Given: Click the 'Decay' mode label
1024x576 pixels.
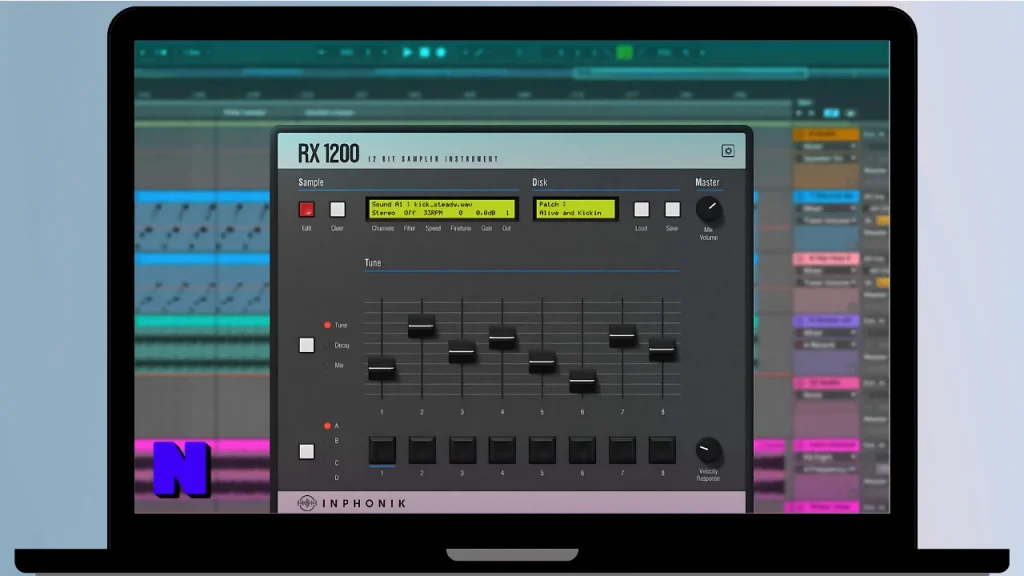Looking at the screenshot, I should pos(342,345).
